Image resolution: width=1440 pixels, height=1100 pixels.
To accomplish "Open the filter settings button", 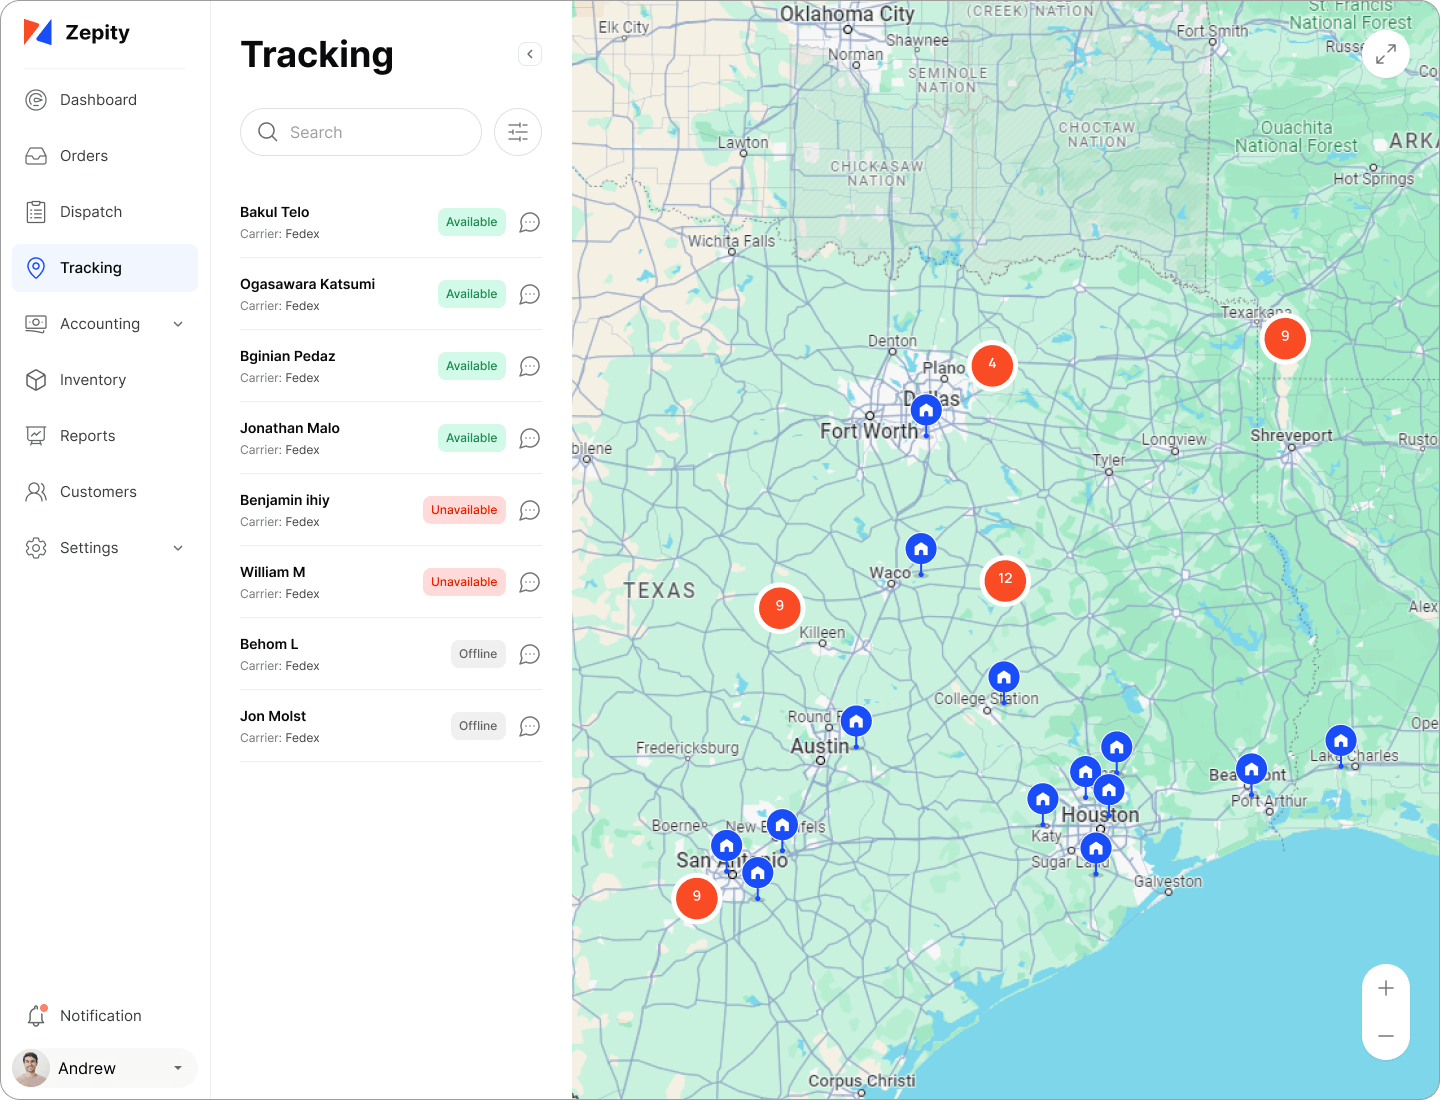I will (x=518, y=132).
